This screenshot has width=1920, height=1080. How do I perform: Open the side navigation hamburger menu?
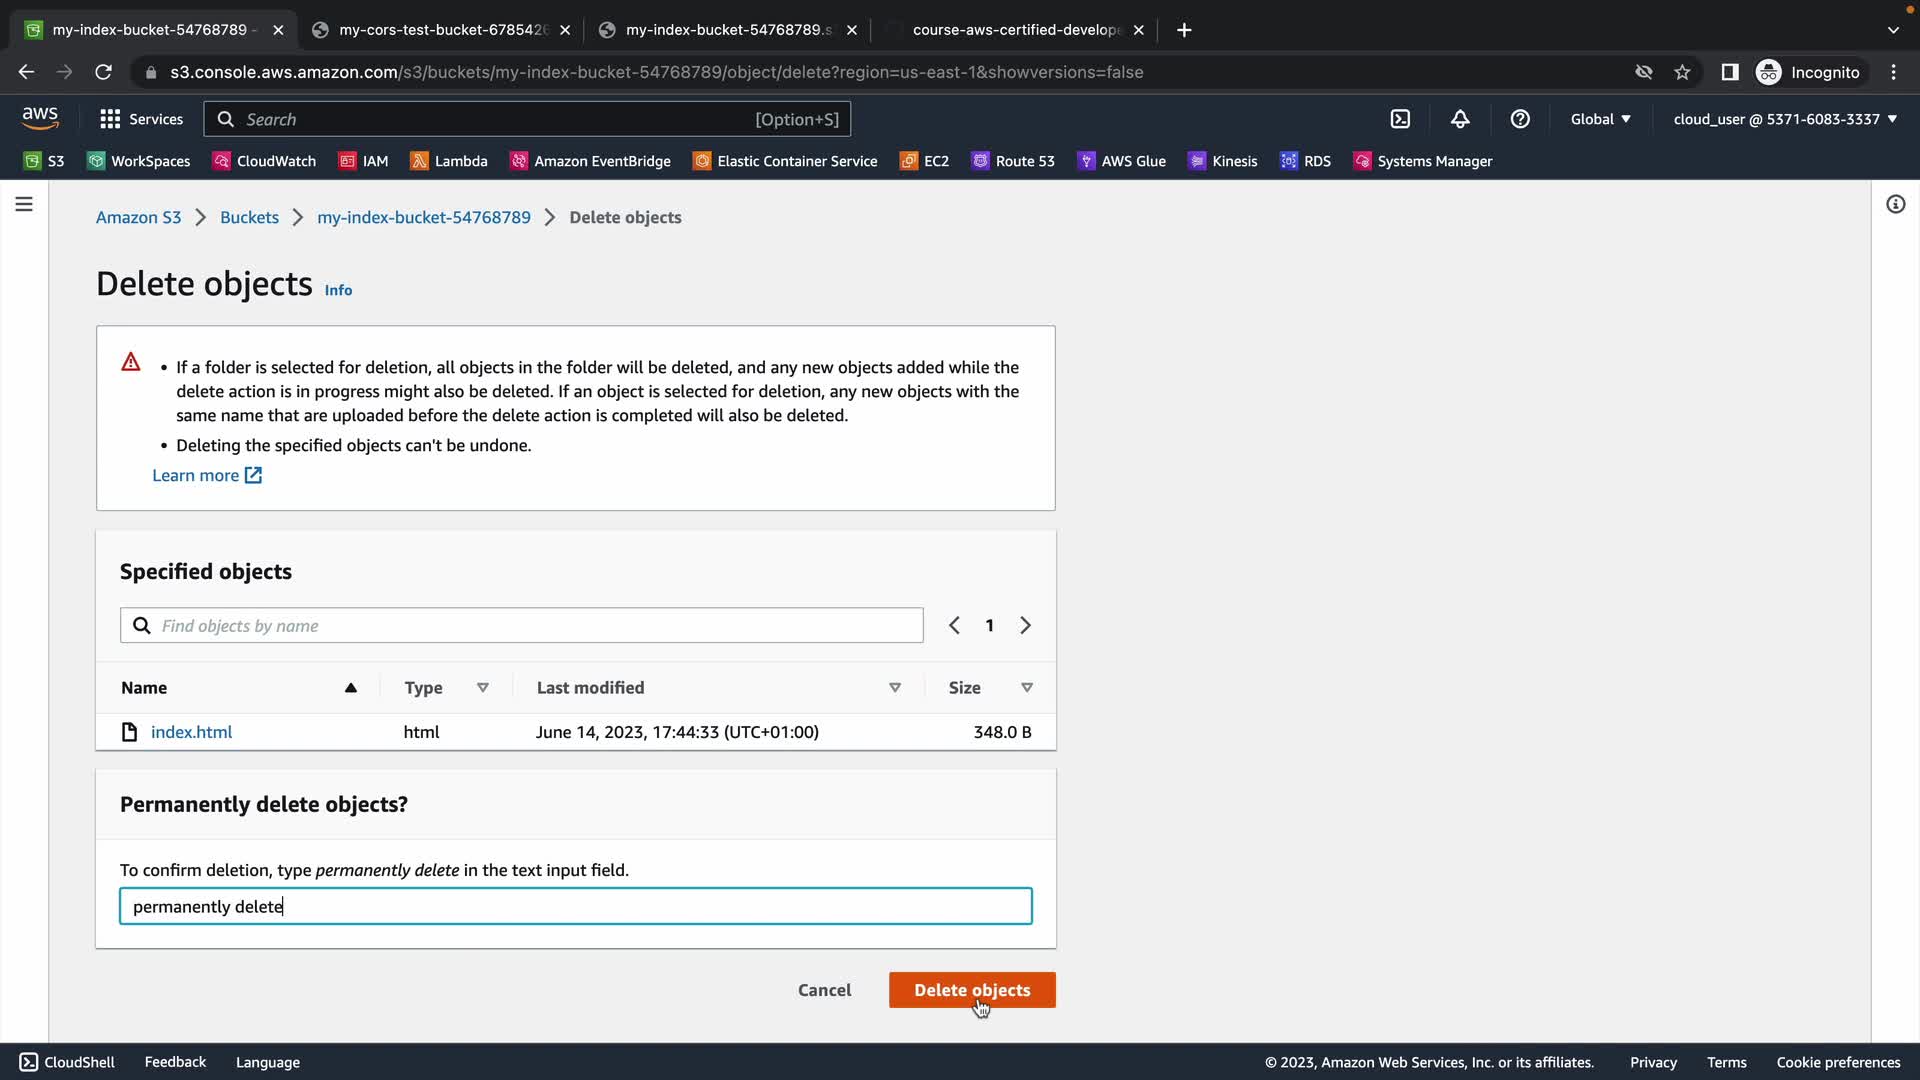pyautogui.click(x=24, y=204)
